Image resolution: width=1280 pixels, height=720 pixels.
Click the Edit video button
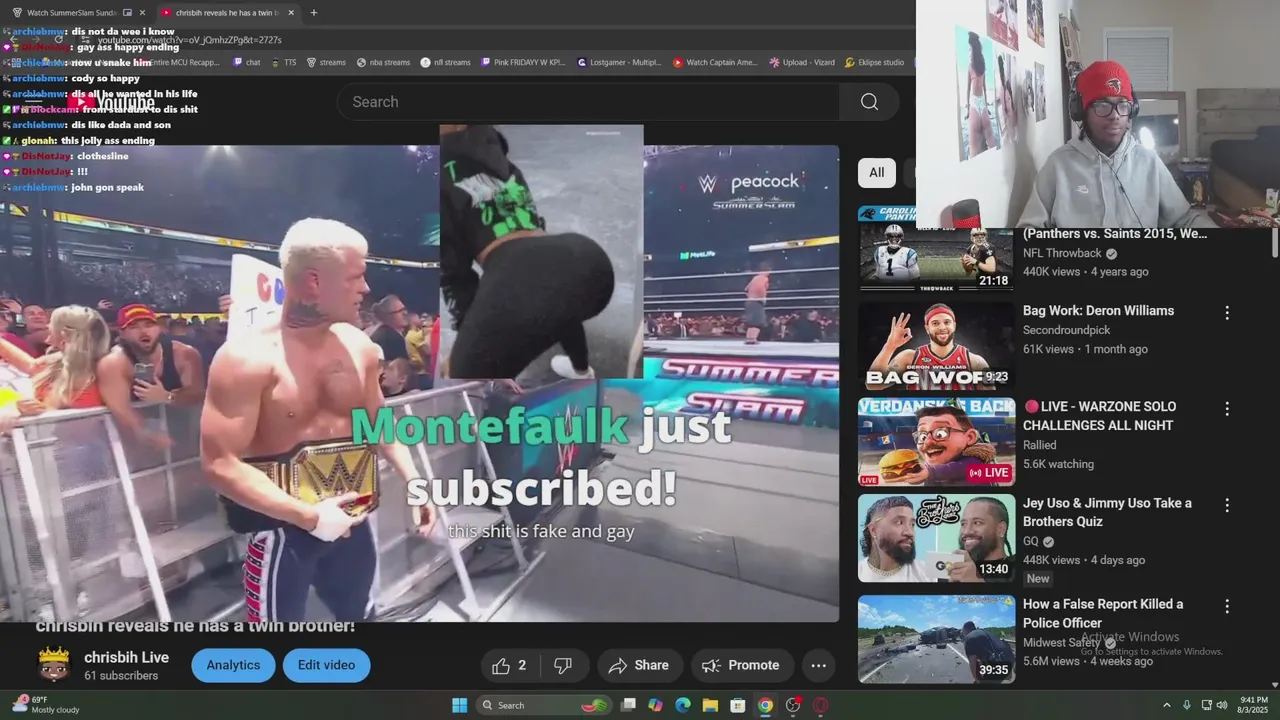pos(326,665)
